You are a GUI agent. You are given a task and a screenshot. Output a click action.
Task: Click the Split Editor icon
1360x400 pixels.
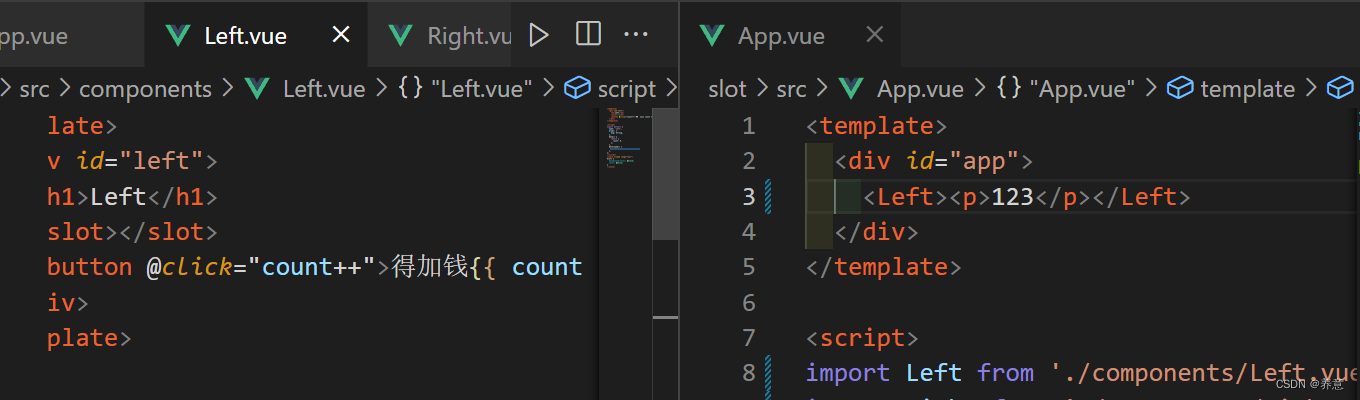pyautogui.click(x=589, y=35)
